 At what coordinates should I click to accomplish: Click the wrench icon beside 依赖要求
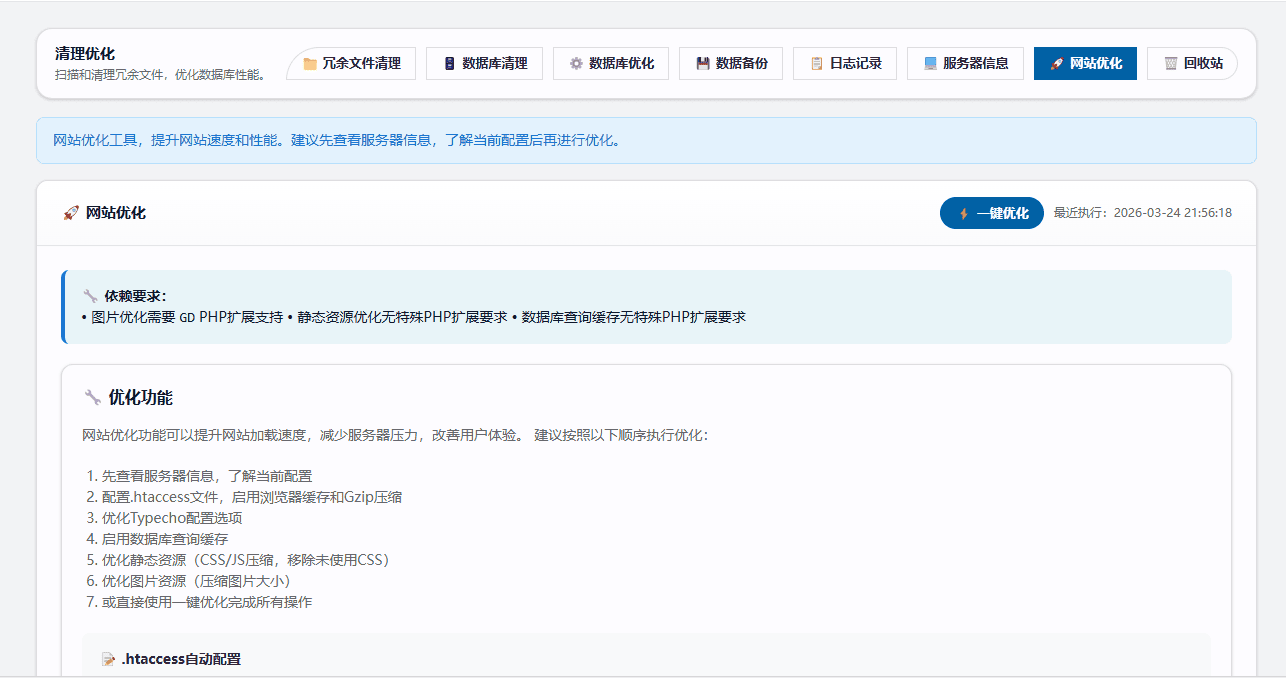pos(91,296)
